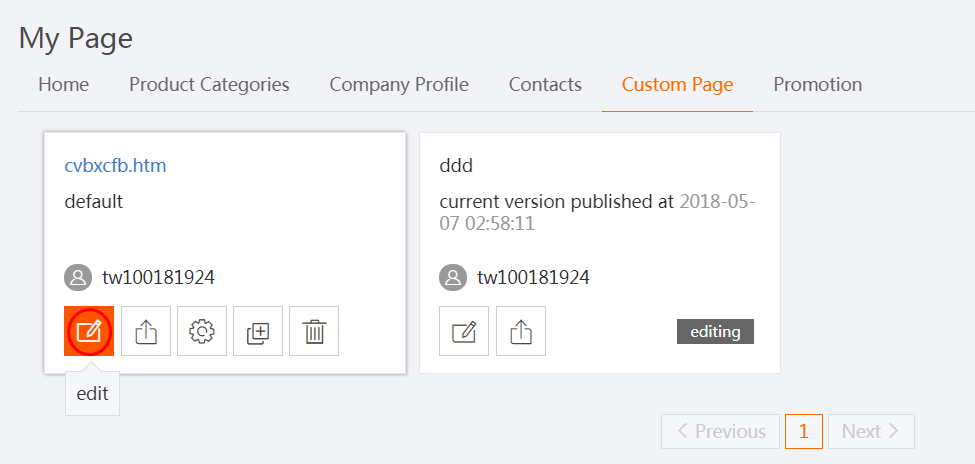Open the Product Categories tab
Viewport: 975px width, 464px height.
(209, 85)
